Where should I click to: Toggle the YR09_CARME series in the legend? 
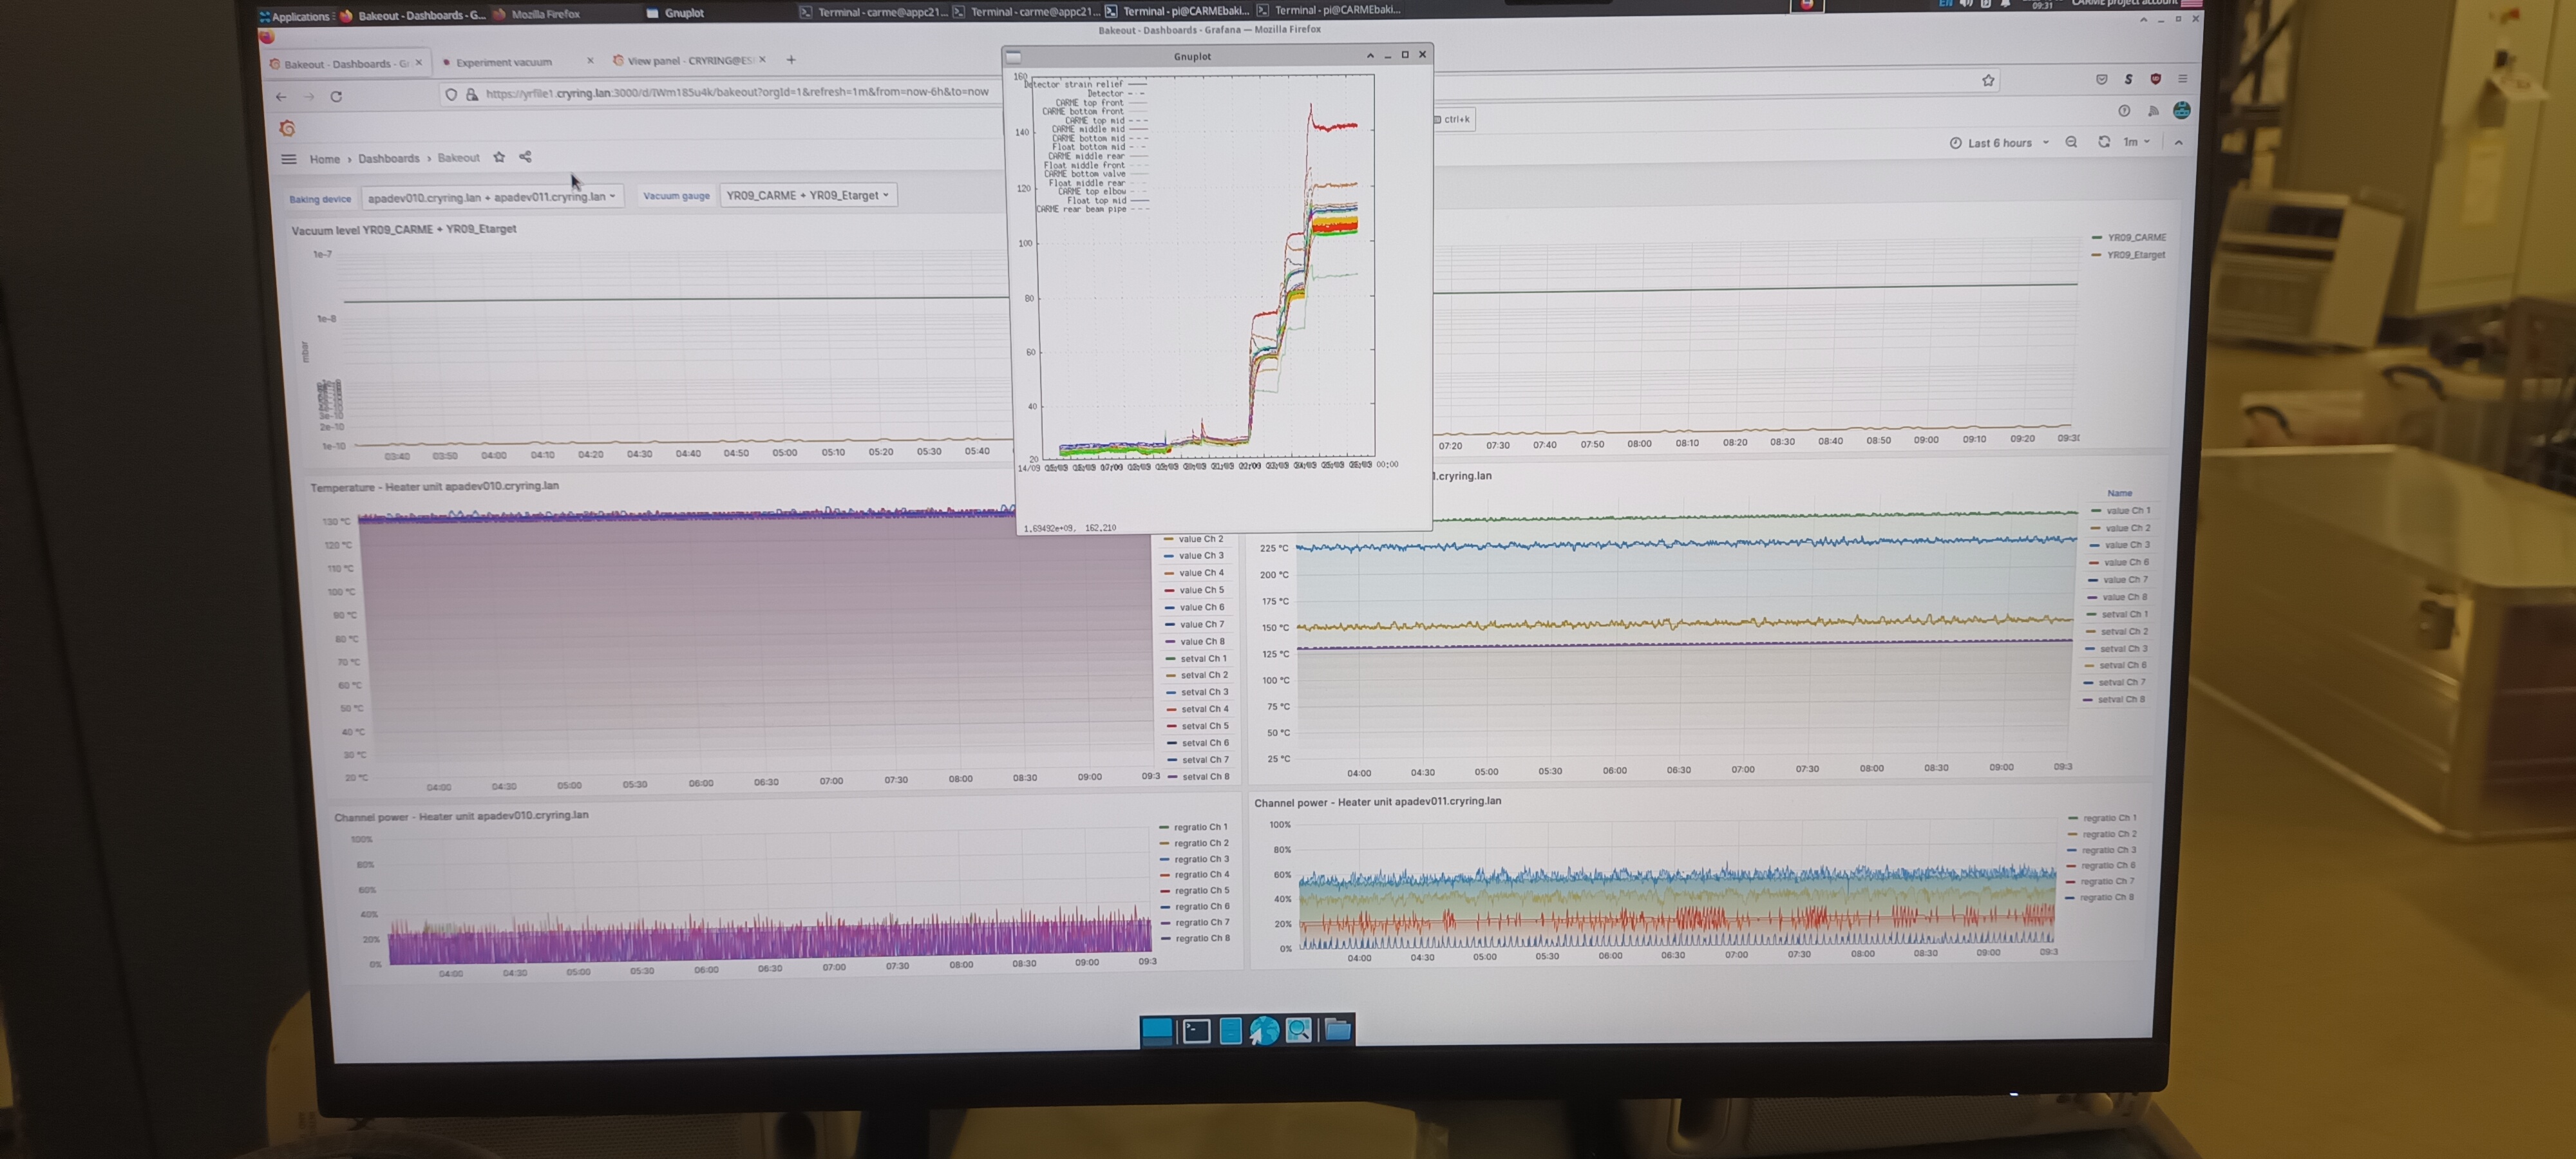point(2136,237)
